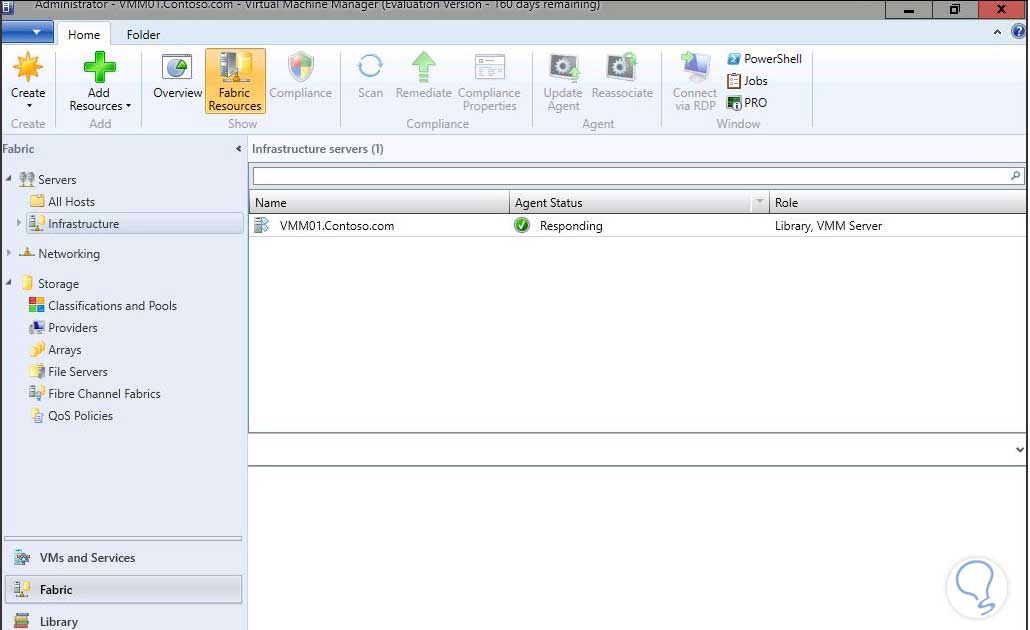Screen dimensions: 1030x630
Task: Click the Compliance shield icon
Action: [x=301, y=67]
